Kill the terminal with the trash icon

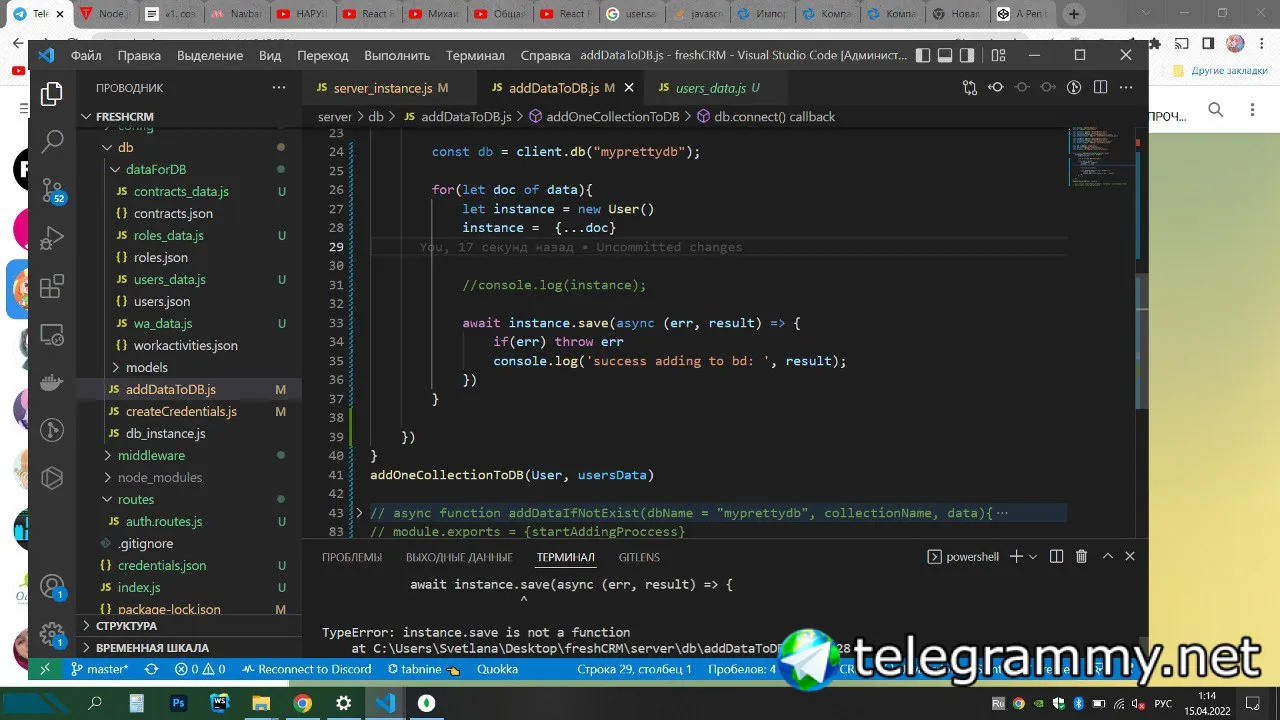1081,557
